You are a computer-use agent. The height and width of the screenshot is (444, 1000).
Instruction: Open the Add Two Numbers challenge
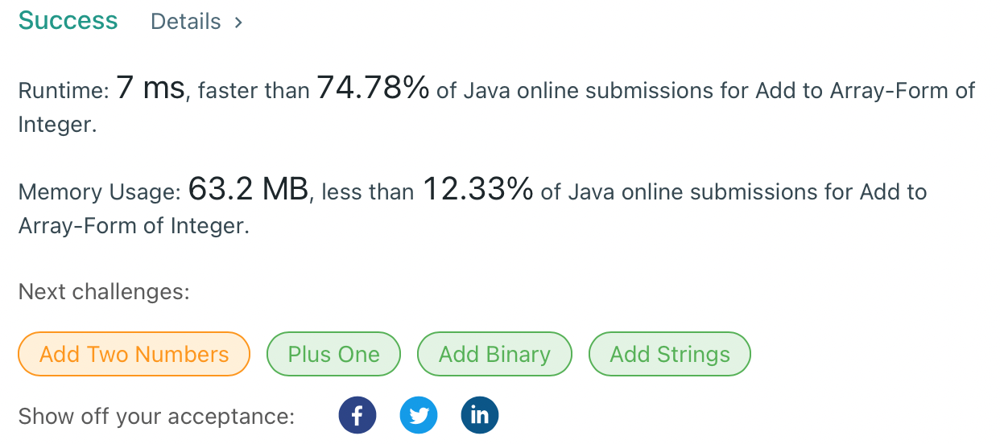click(134, 354)
